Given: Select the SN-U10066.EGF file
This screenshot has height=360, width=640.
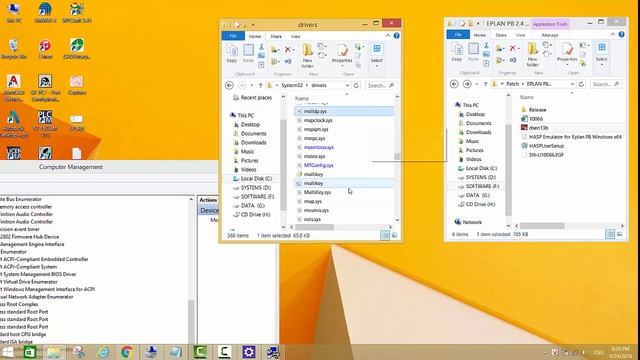Looking at the screenshot, I should click(546, 155).
